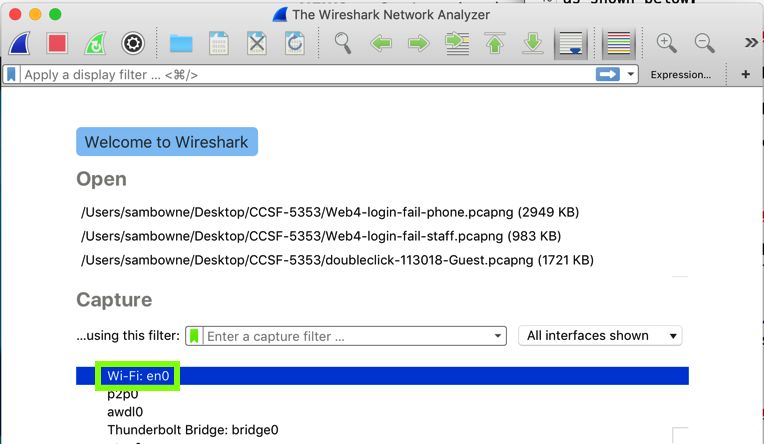Expand the display filter history dropdown
Viewport: 764px width, 444px height.
click(631, 75)
